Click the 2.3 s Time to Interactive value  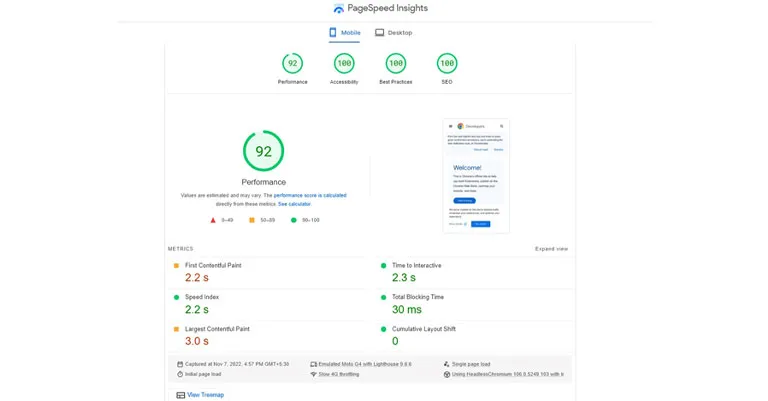(404, 278)
